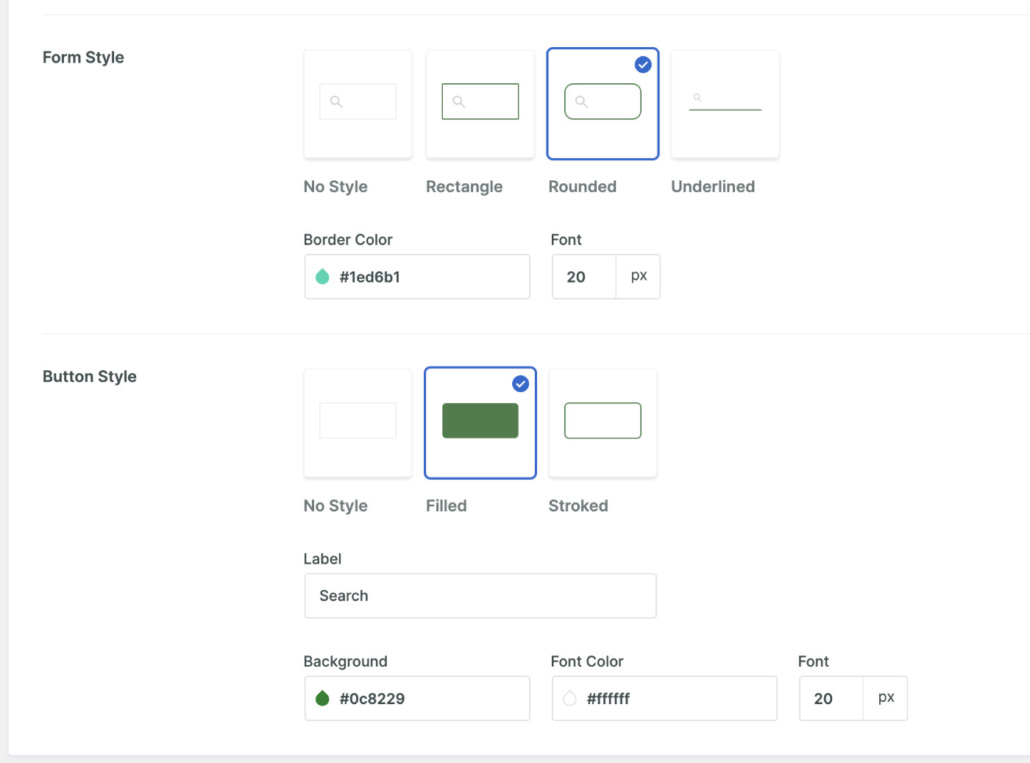Click the checkmark badge on Rounded style
This screenshot has height=763, width=1030.
click(x=643, y=65)
